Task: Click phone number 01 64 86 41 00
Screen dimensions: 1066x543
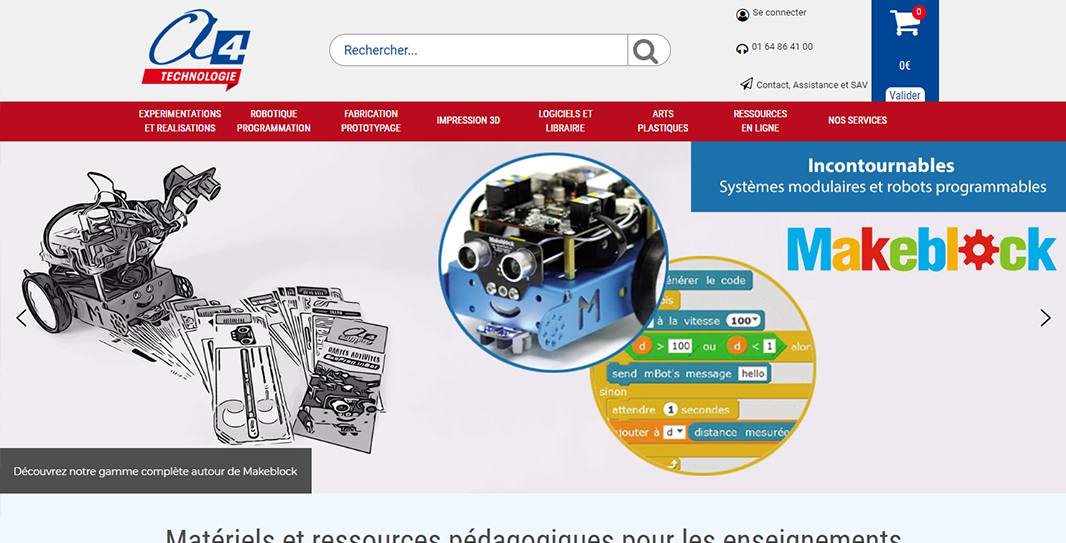Action: [782, 47]
